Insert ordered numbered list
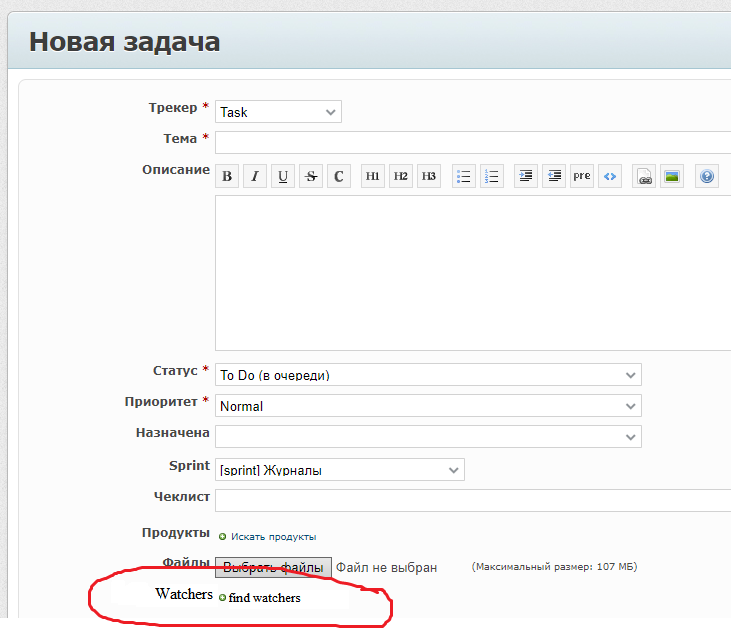Screen dimensions: 745x642 pos(492,176)
